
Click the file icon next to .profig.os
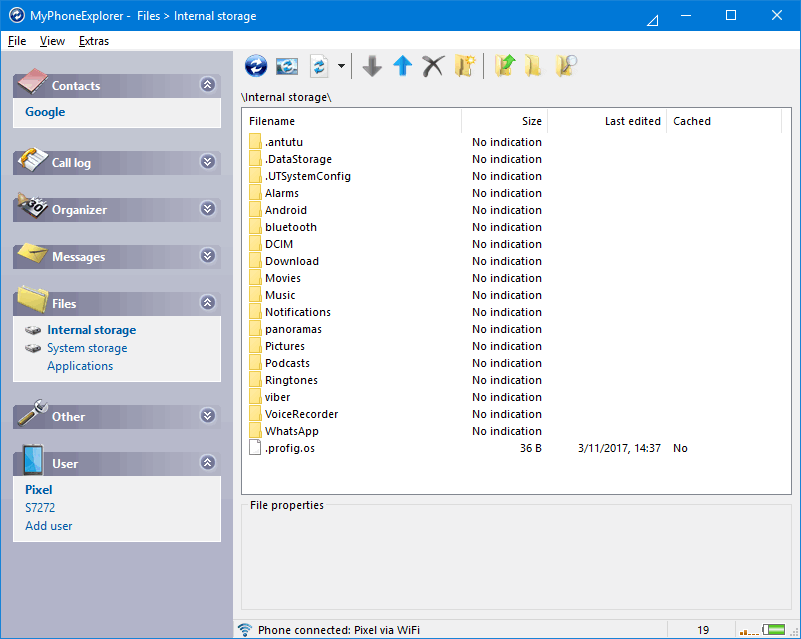(255, 447)
